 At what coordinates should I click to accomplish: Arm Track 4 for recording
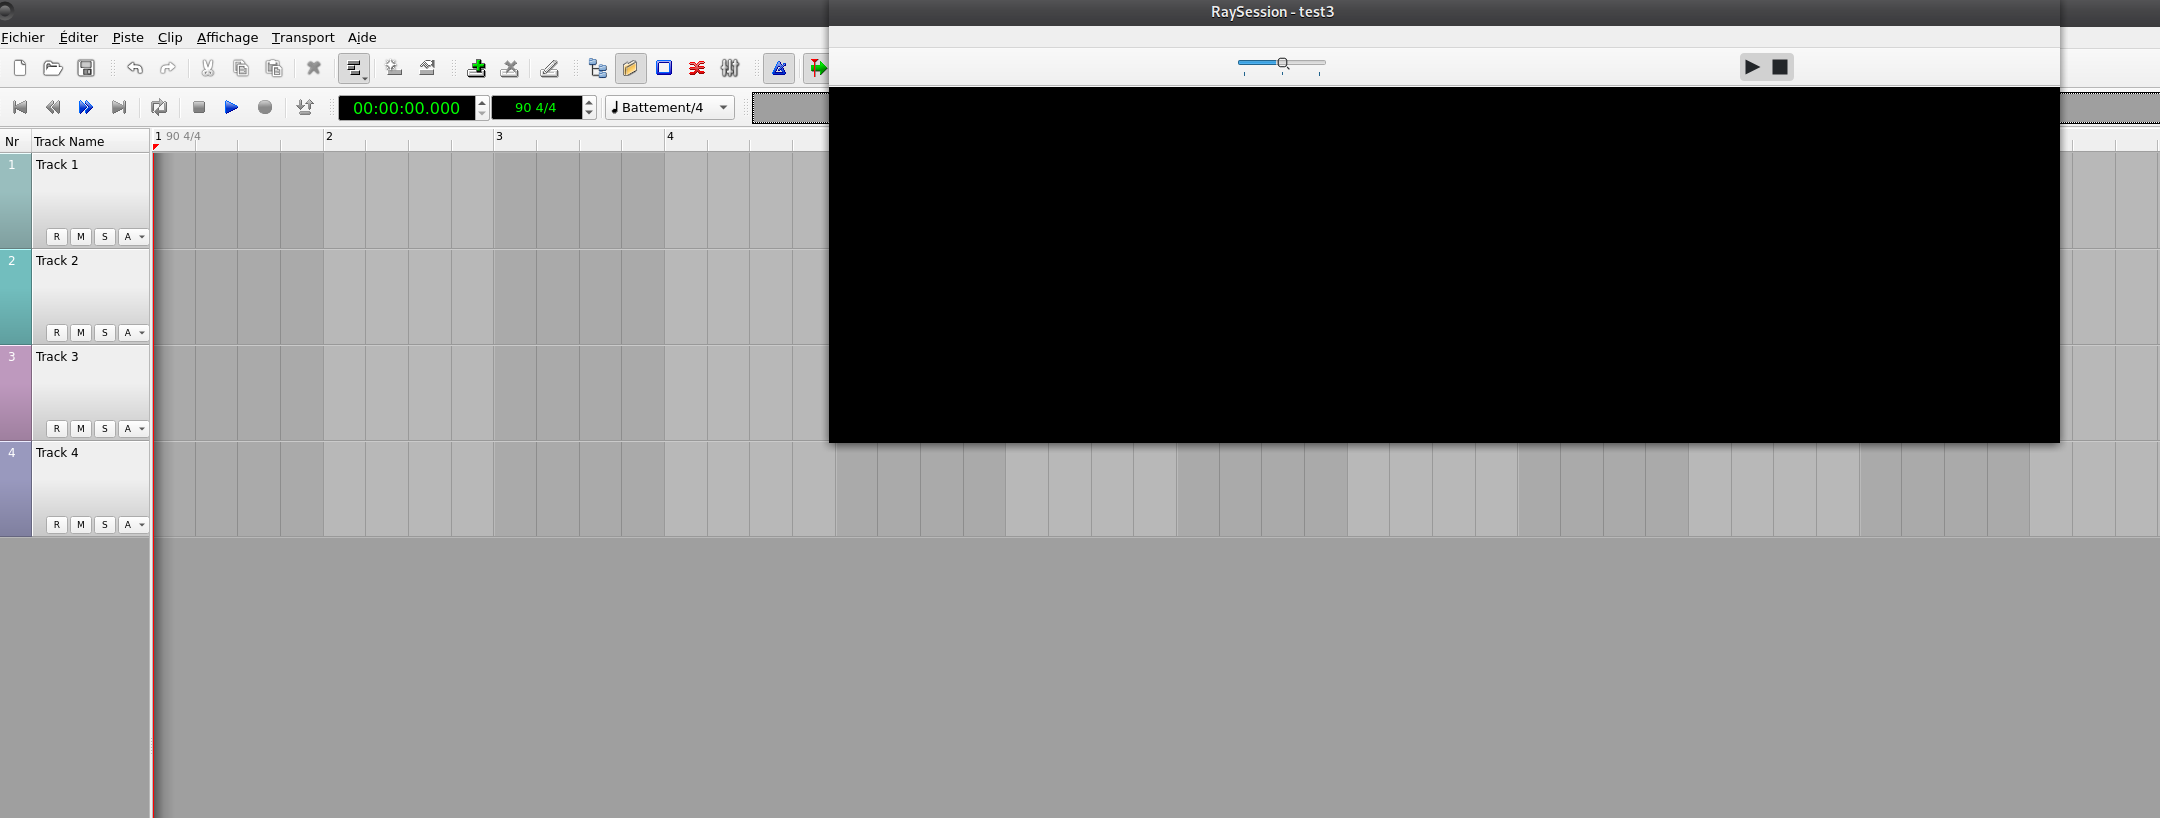coord(57,525)
